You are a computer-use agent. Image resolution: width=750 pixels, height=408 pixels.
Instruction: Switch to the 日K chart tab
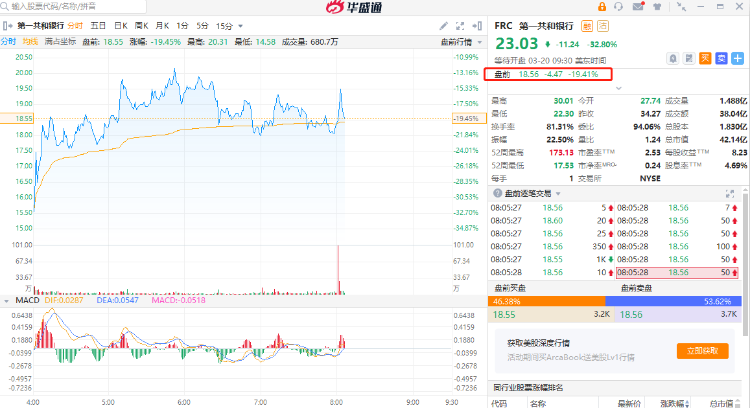click(x=121, y=26)
